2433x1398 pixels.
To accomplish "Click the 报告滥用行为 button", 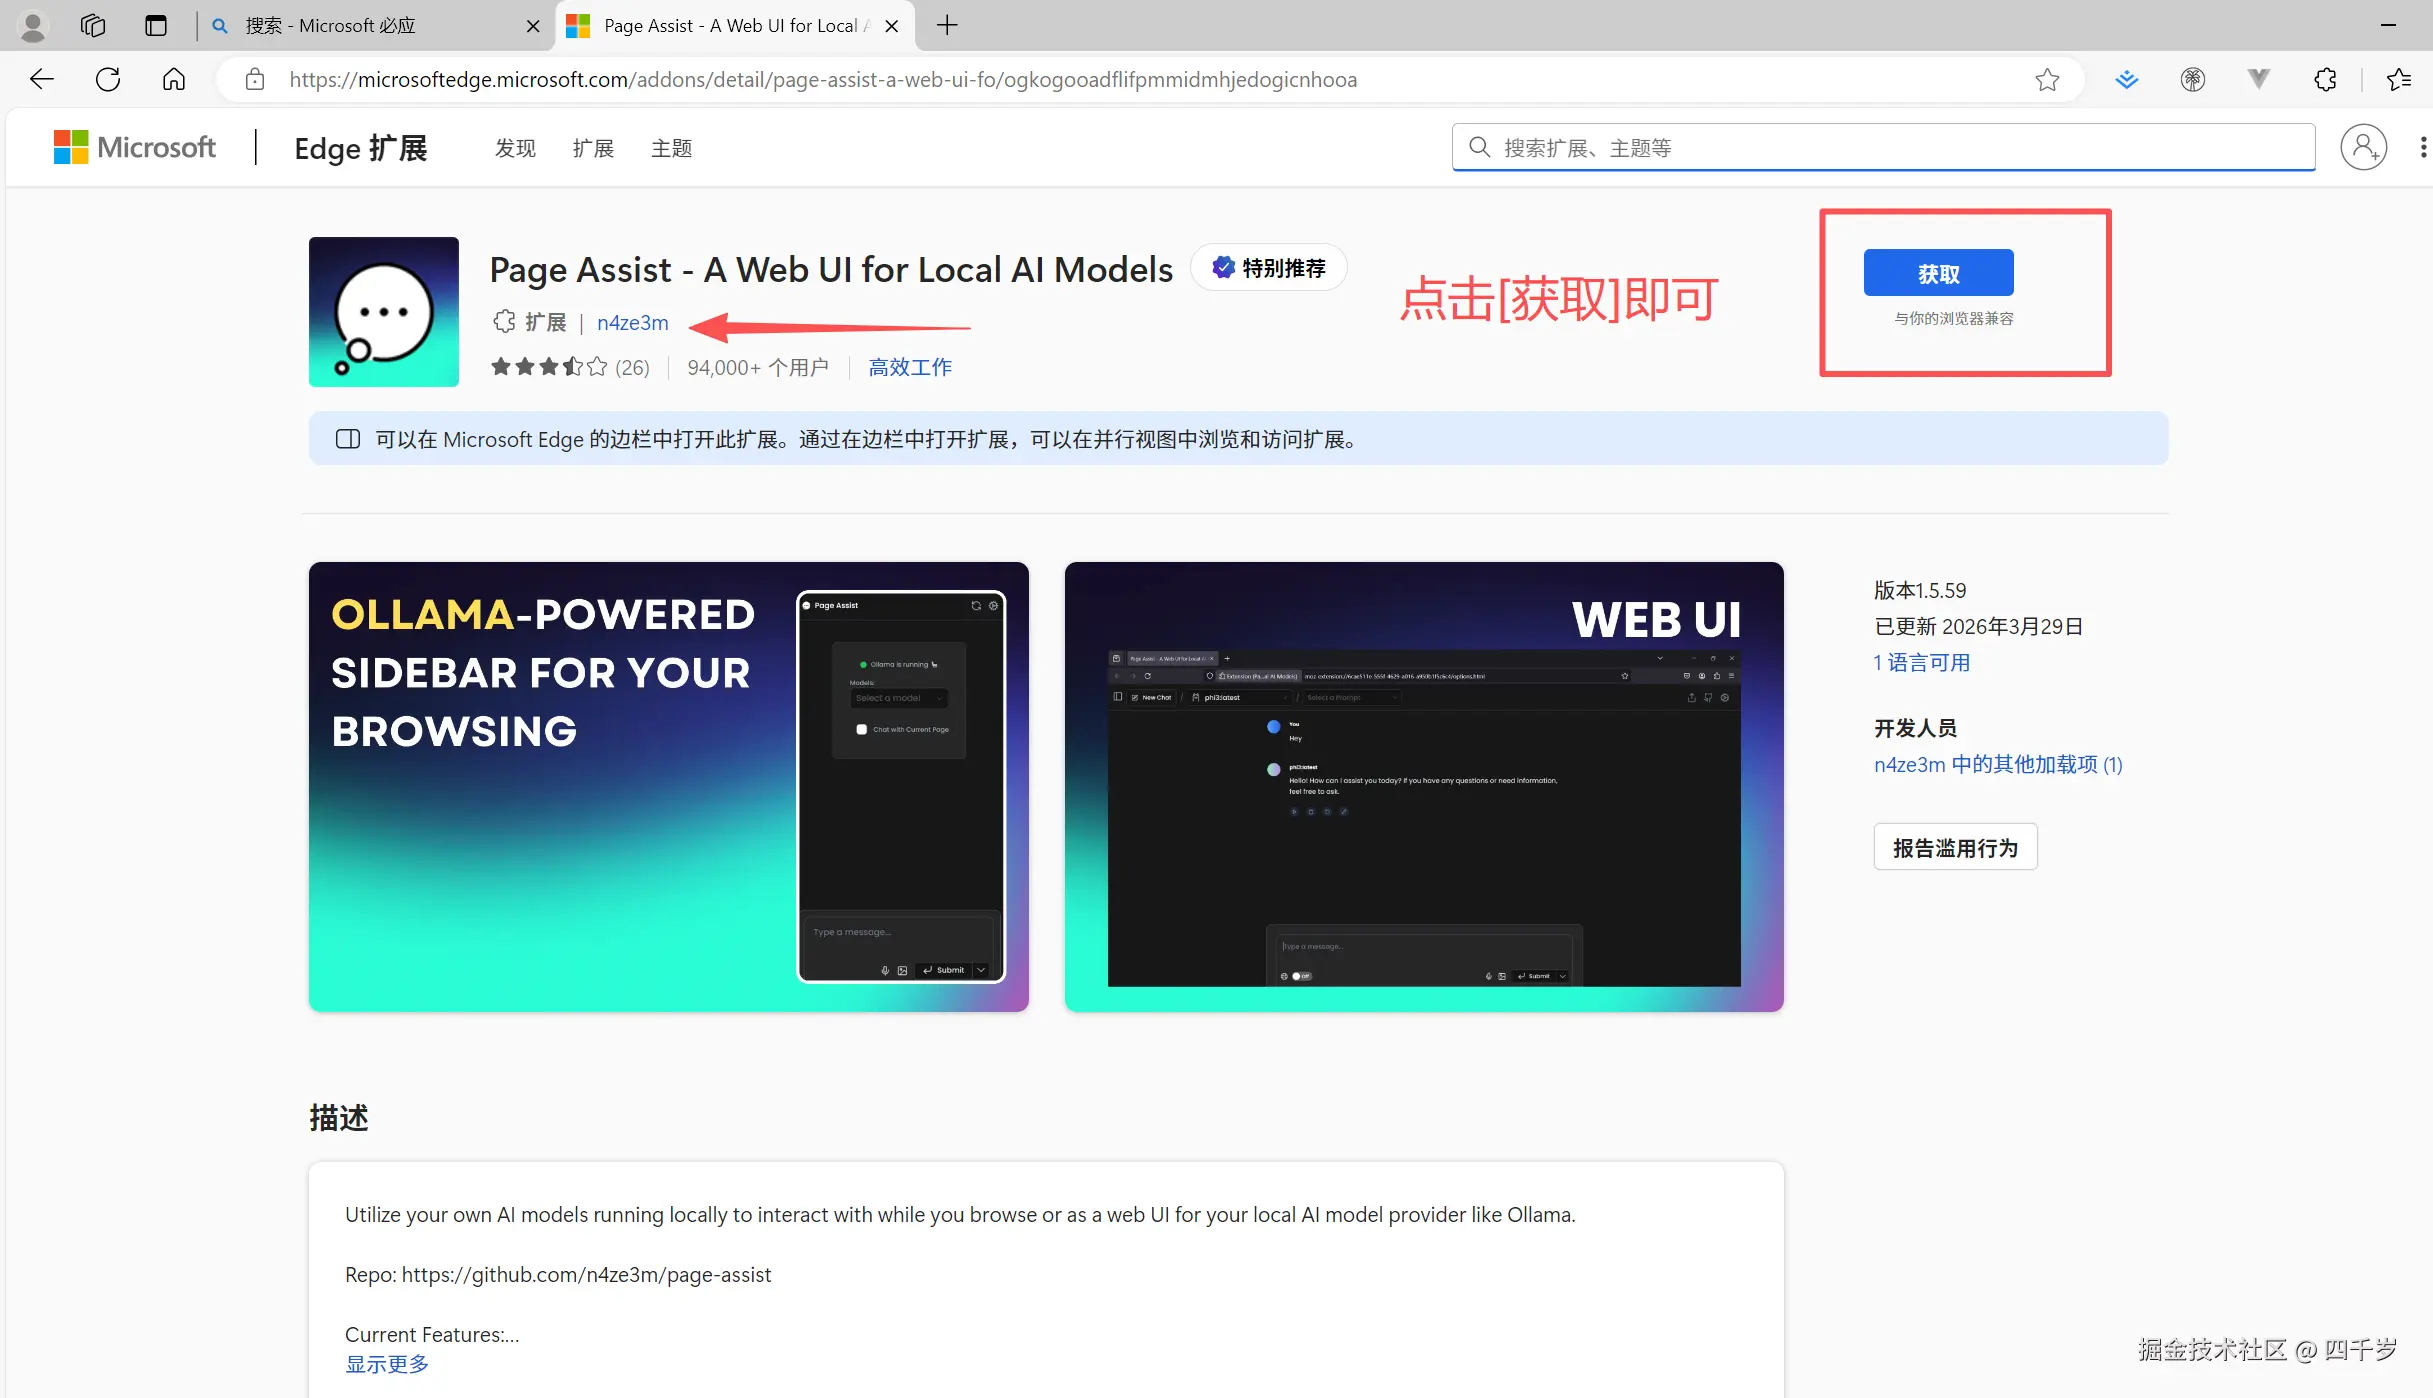I will [1955, 848].
